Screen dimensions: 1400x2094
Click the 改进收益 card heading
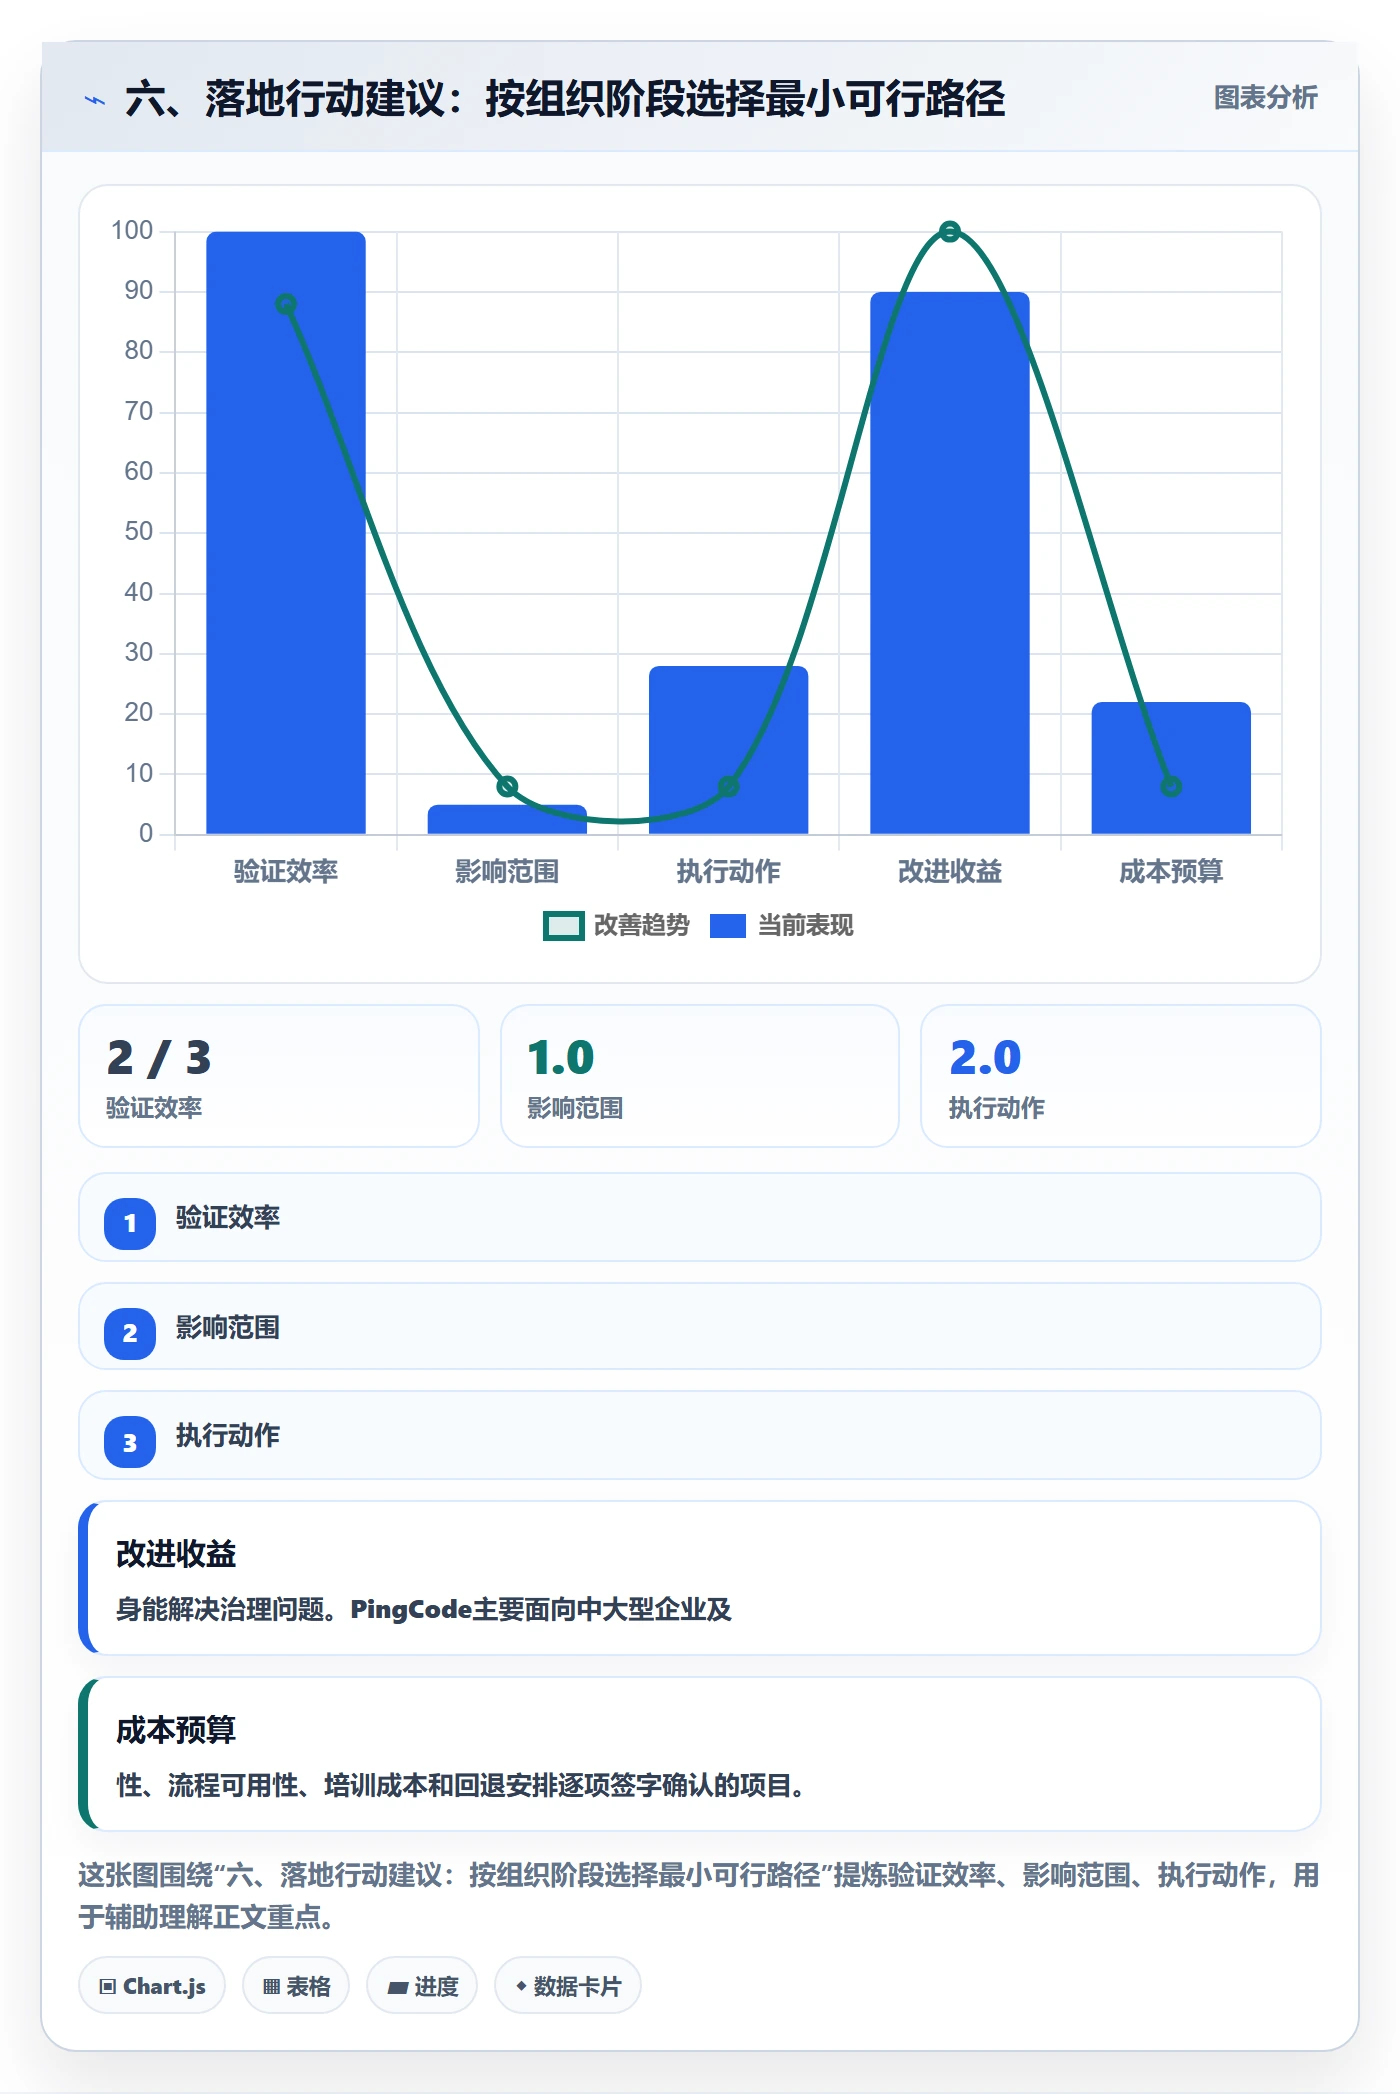(176, 1554)
